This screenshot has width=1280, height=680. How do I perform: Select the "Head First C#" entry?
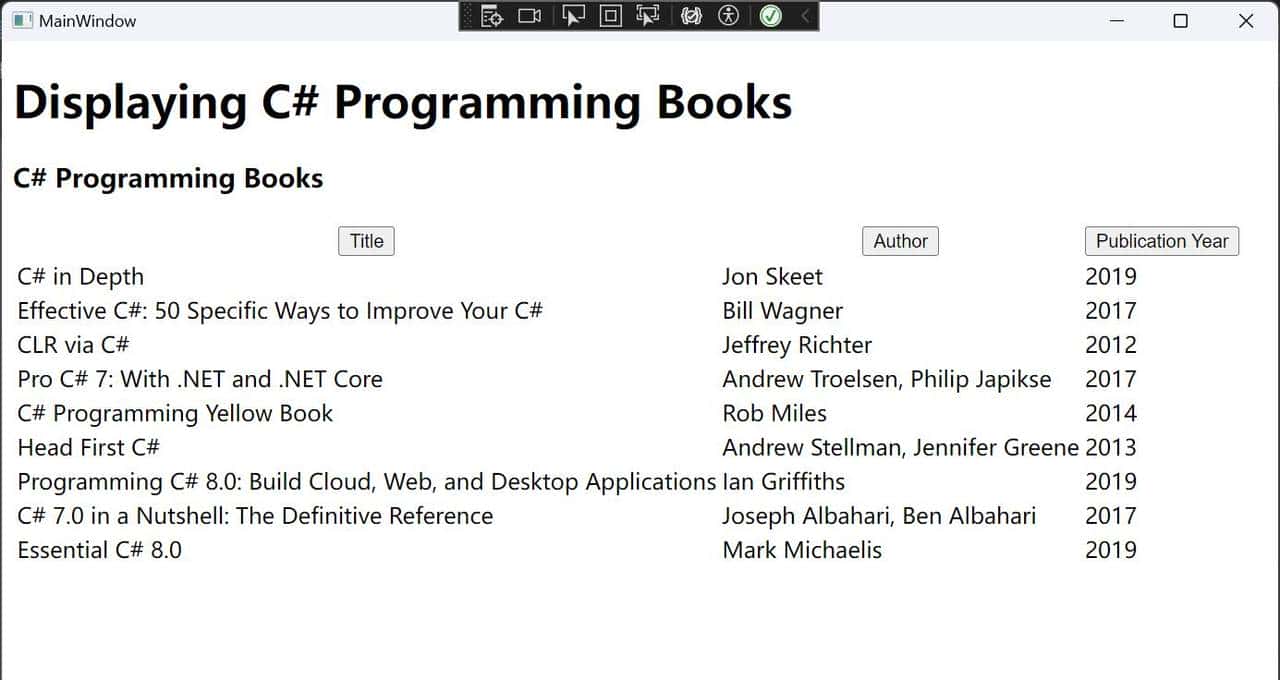pyautogui.click(x=88, y=447)
